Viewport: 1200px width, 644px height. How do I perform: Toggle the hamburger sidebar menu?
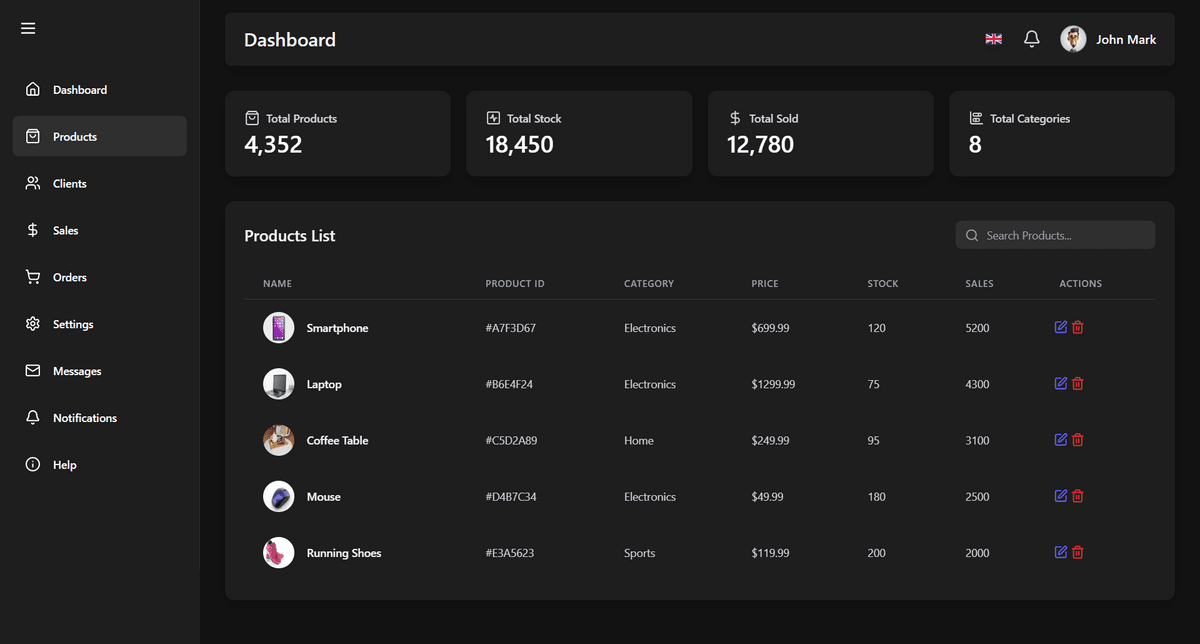28,28
